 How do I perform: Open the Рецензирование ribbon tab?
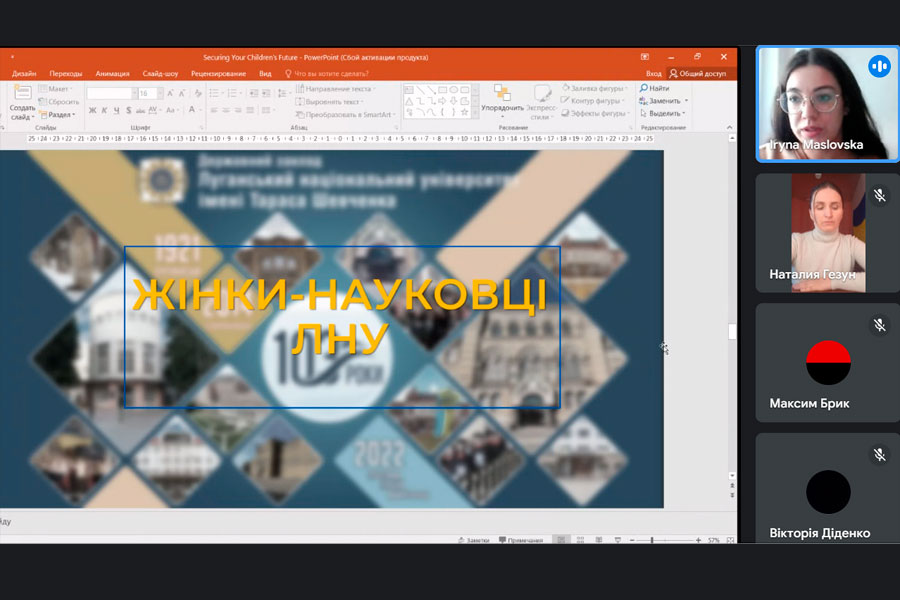217,73
